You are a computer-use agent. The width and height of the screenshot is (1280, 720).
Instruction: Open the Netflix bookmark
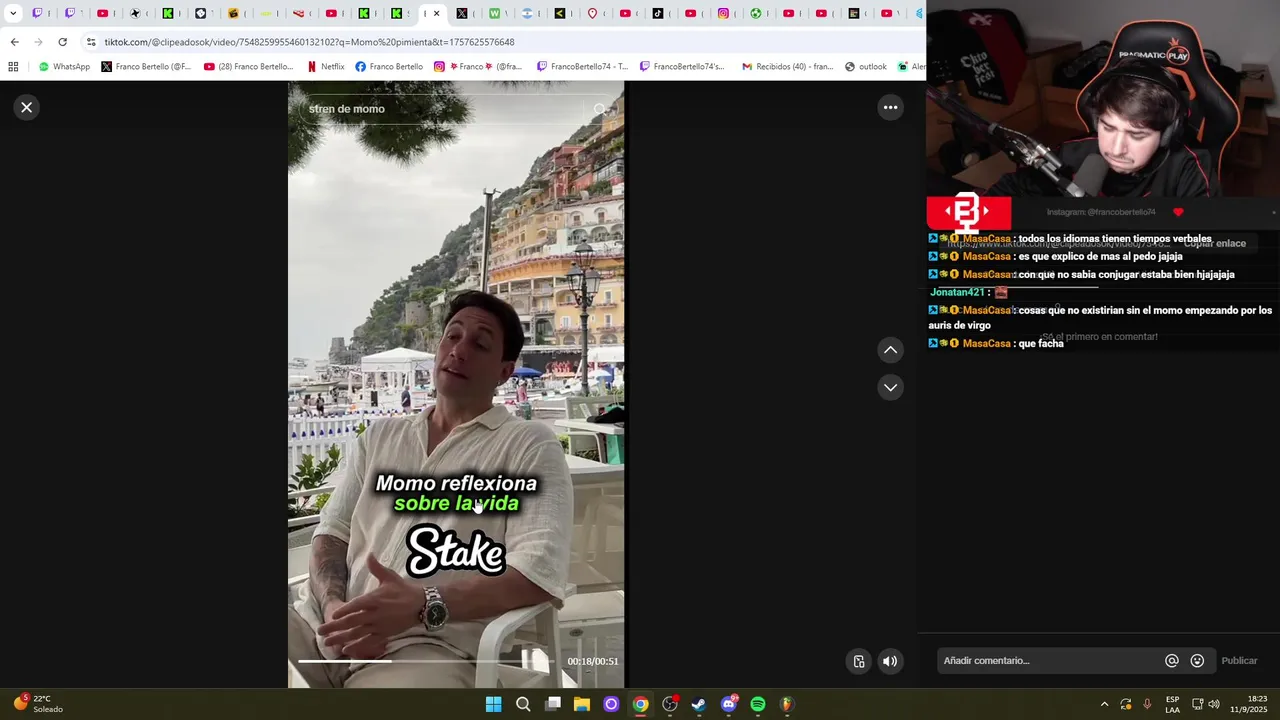click(x=326, y=67)
